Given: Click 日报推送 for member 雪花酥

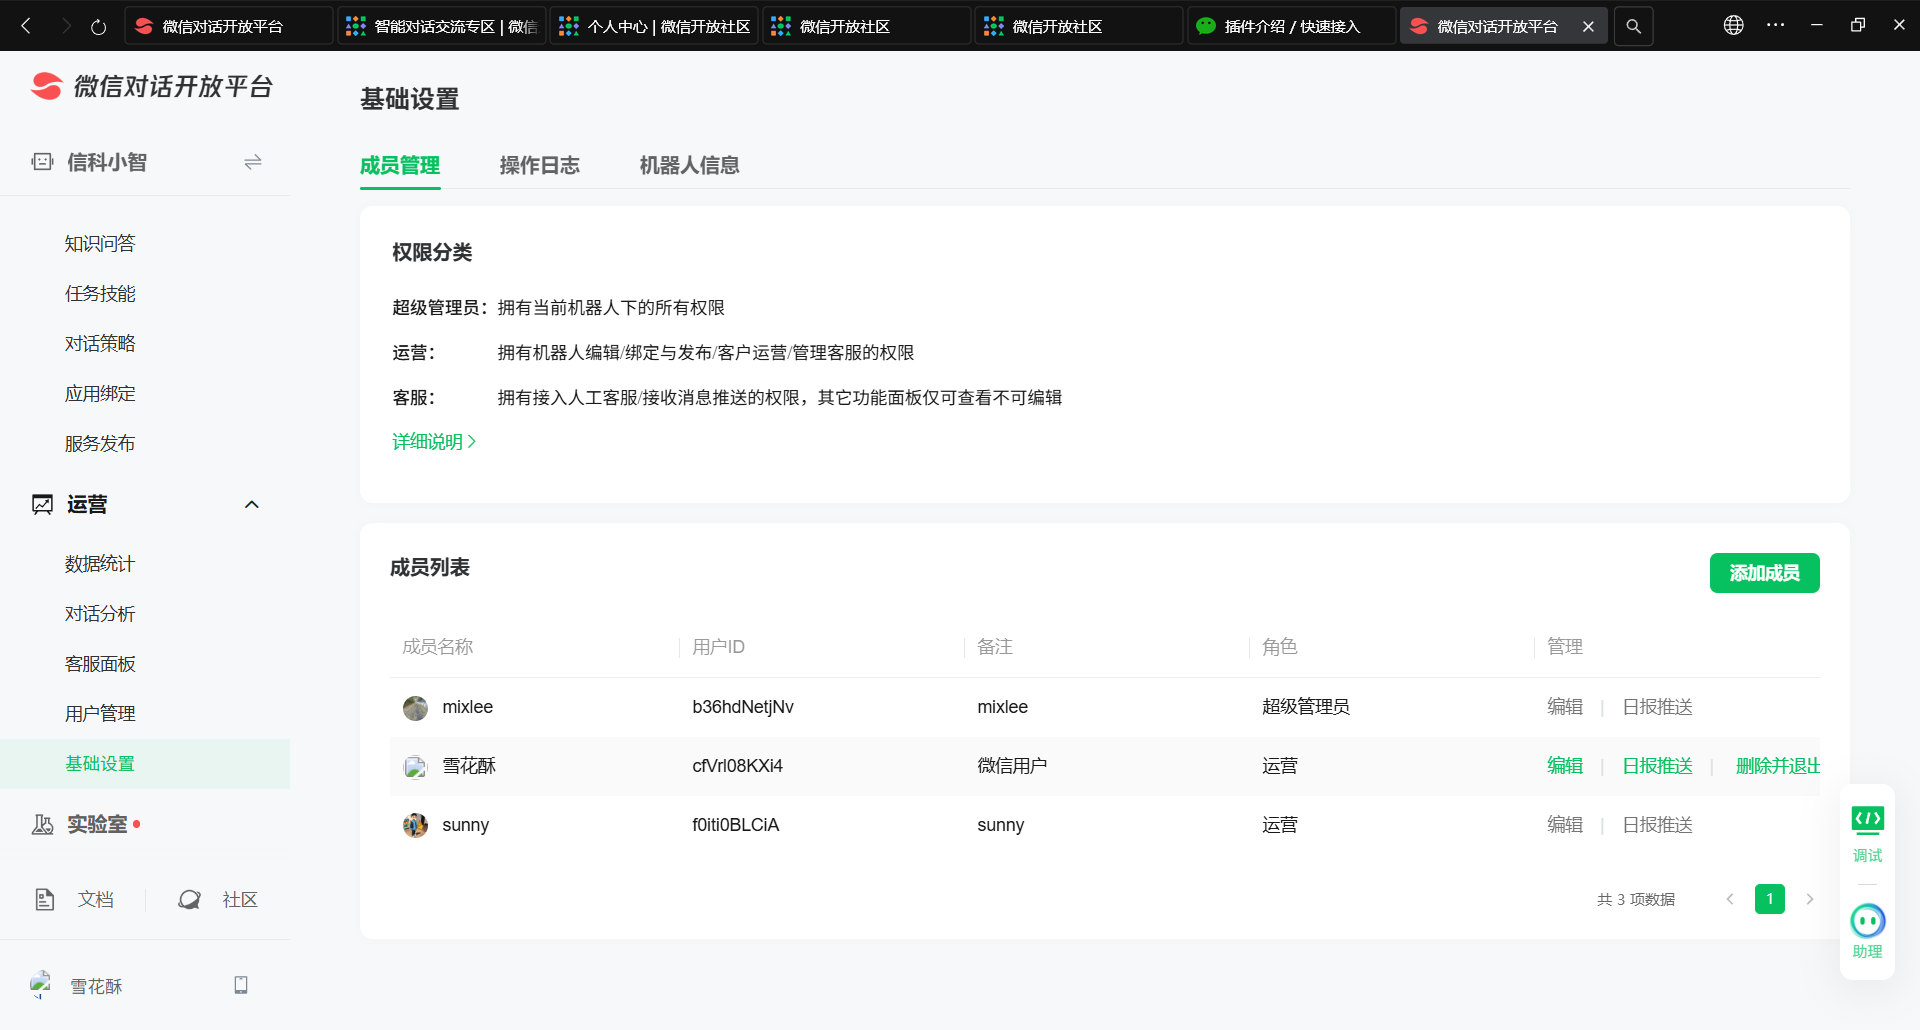Looking at the screenshot, I should pyautogui.click(x=1657, y=766).
